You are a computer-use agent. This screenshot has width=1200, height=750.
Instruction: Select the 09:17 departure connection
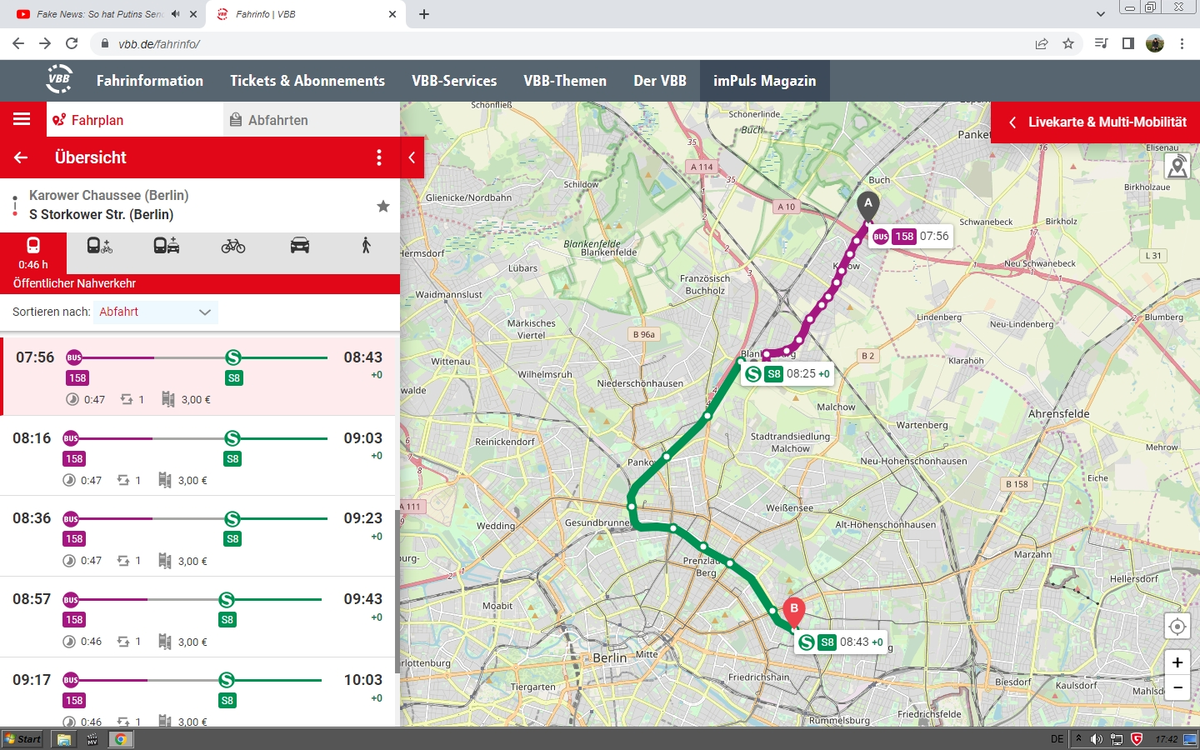(x=200, y=693)
